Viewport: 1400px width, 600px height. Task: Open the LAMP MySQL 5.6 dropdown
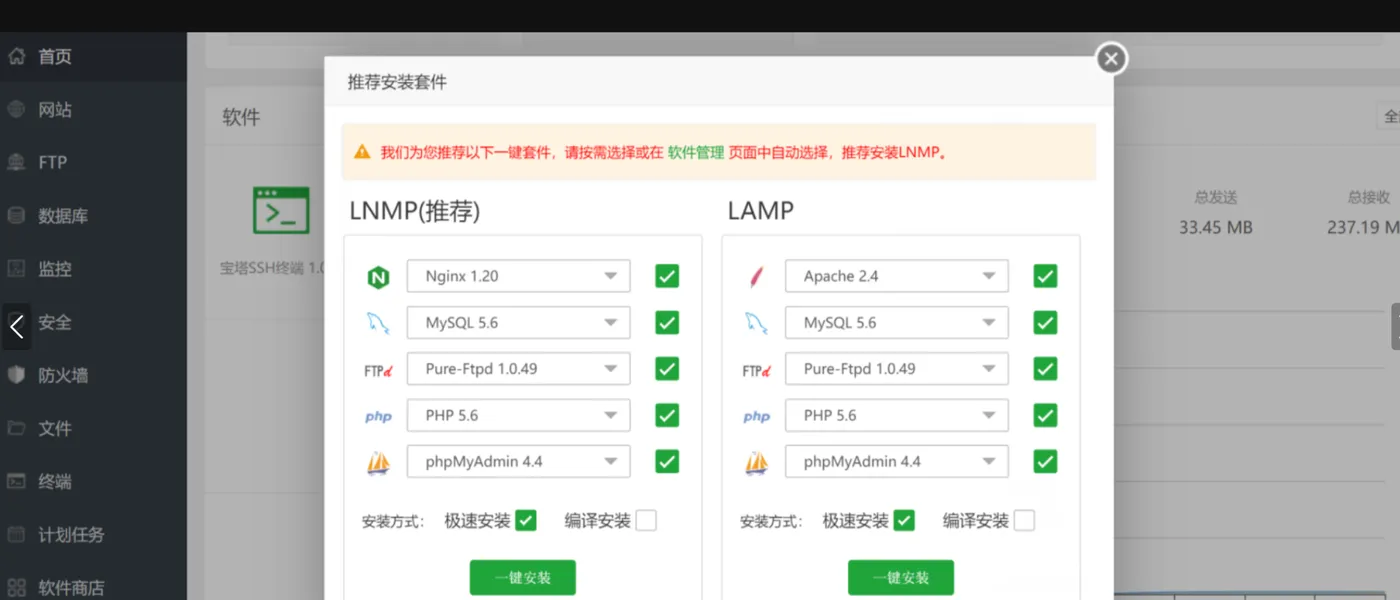[x=896, y=322]
